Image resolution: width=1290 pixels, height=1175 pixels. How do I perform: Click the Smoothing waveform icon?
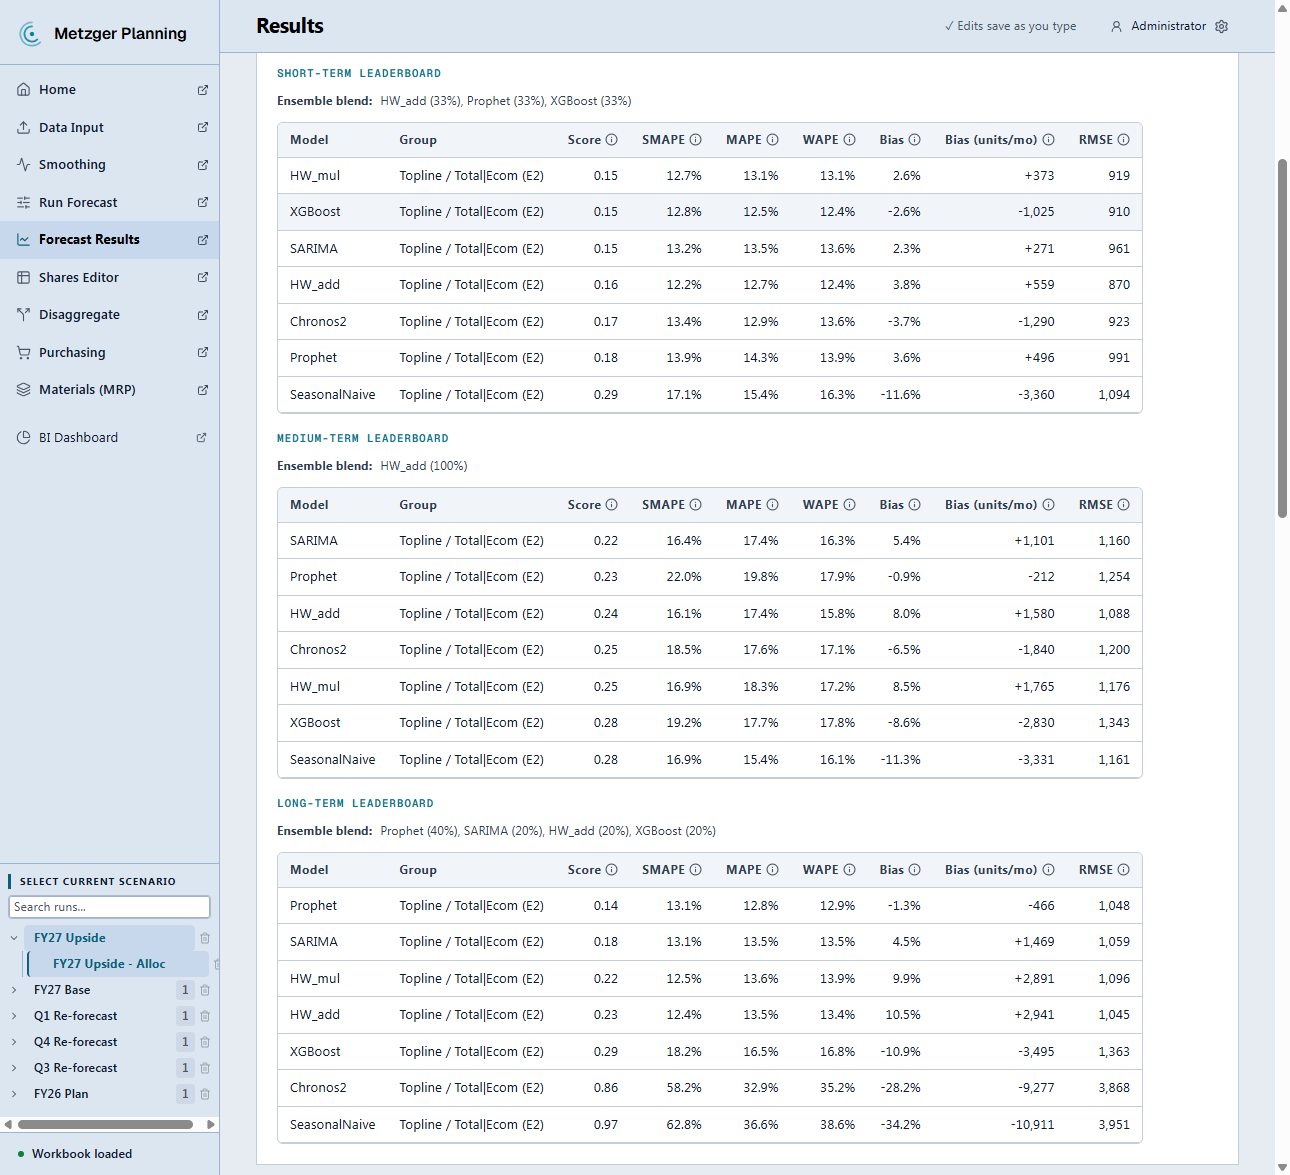pos(23,164)
